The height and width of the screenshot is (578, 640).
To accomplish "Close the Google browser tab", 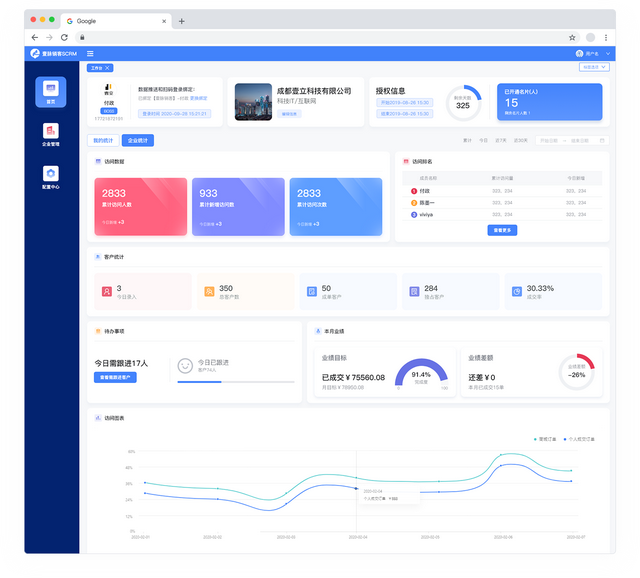I will (164, 21).
